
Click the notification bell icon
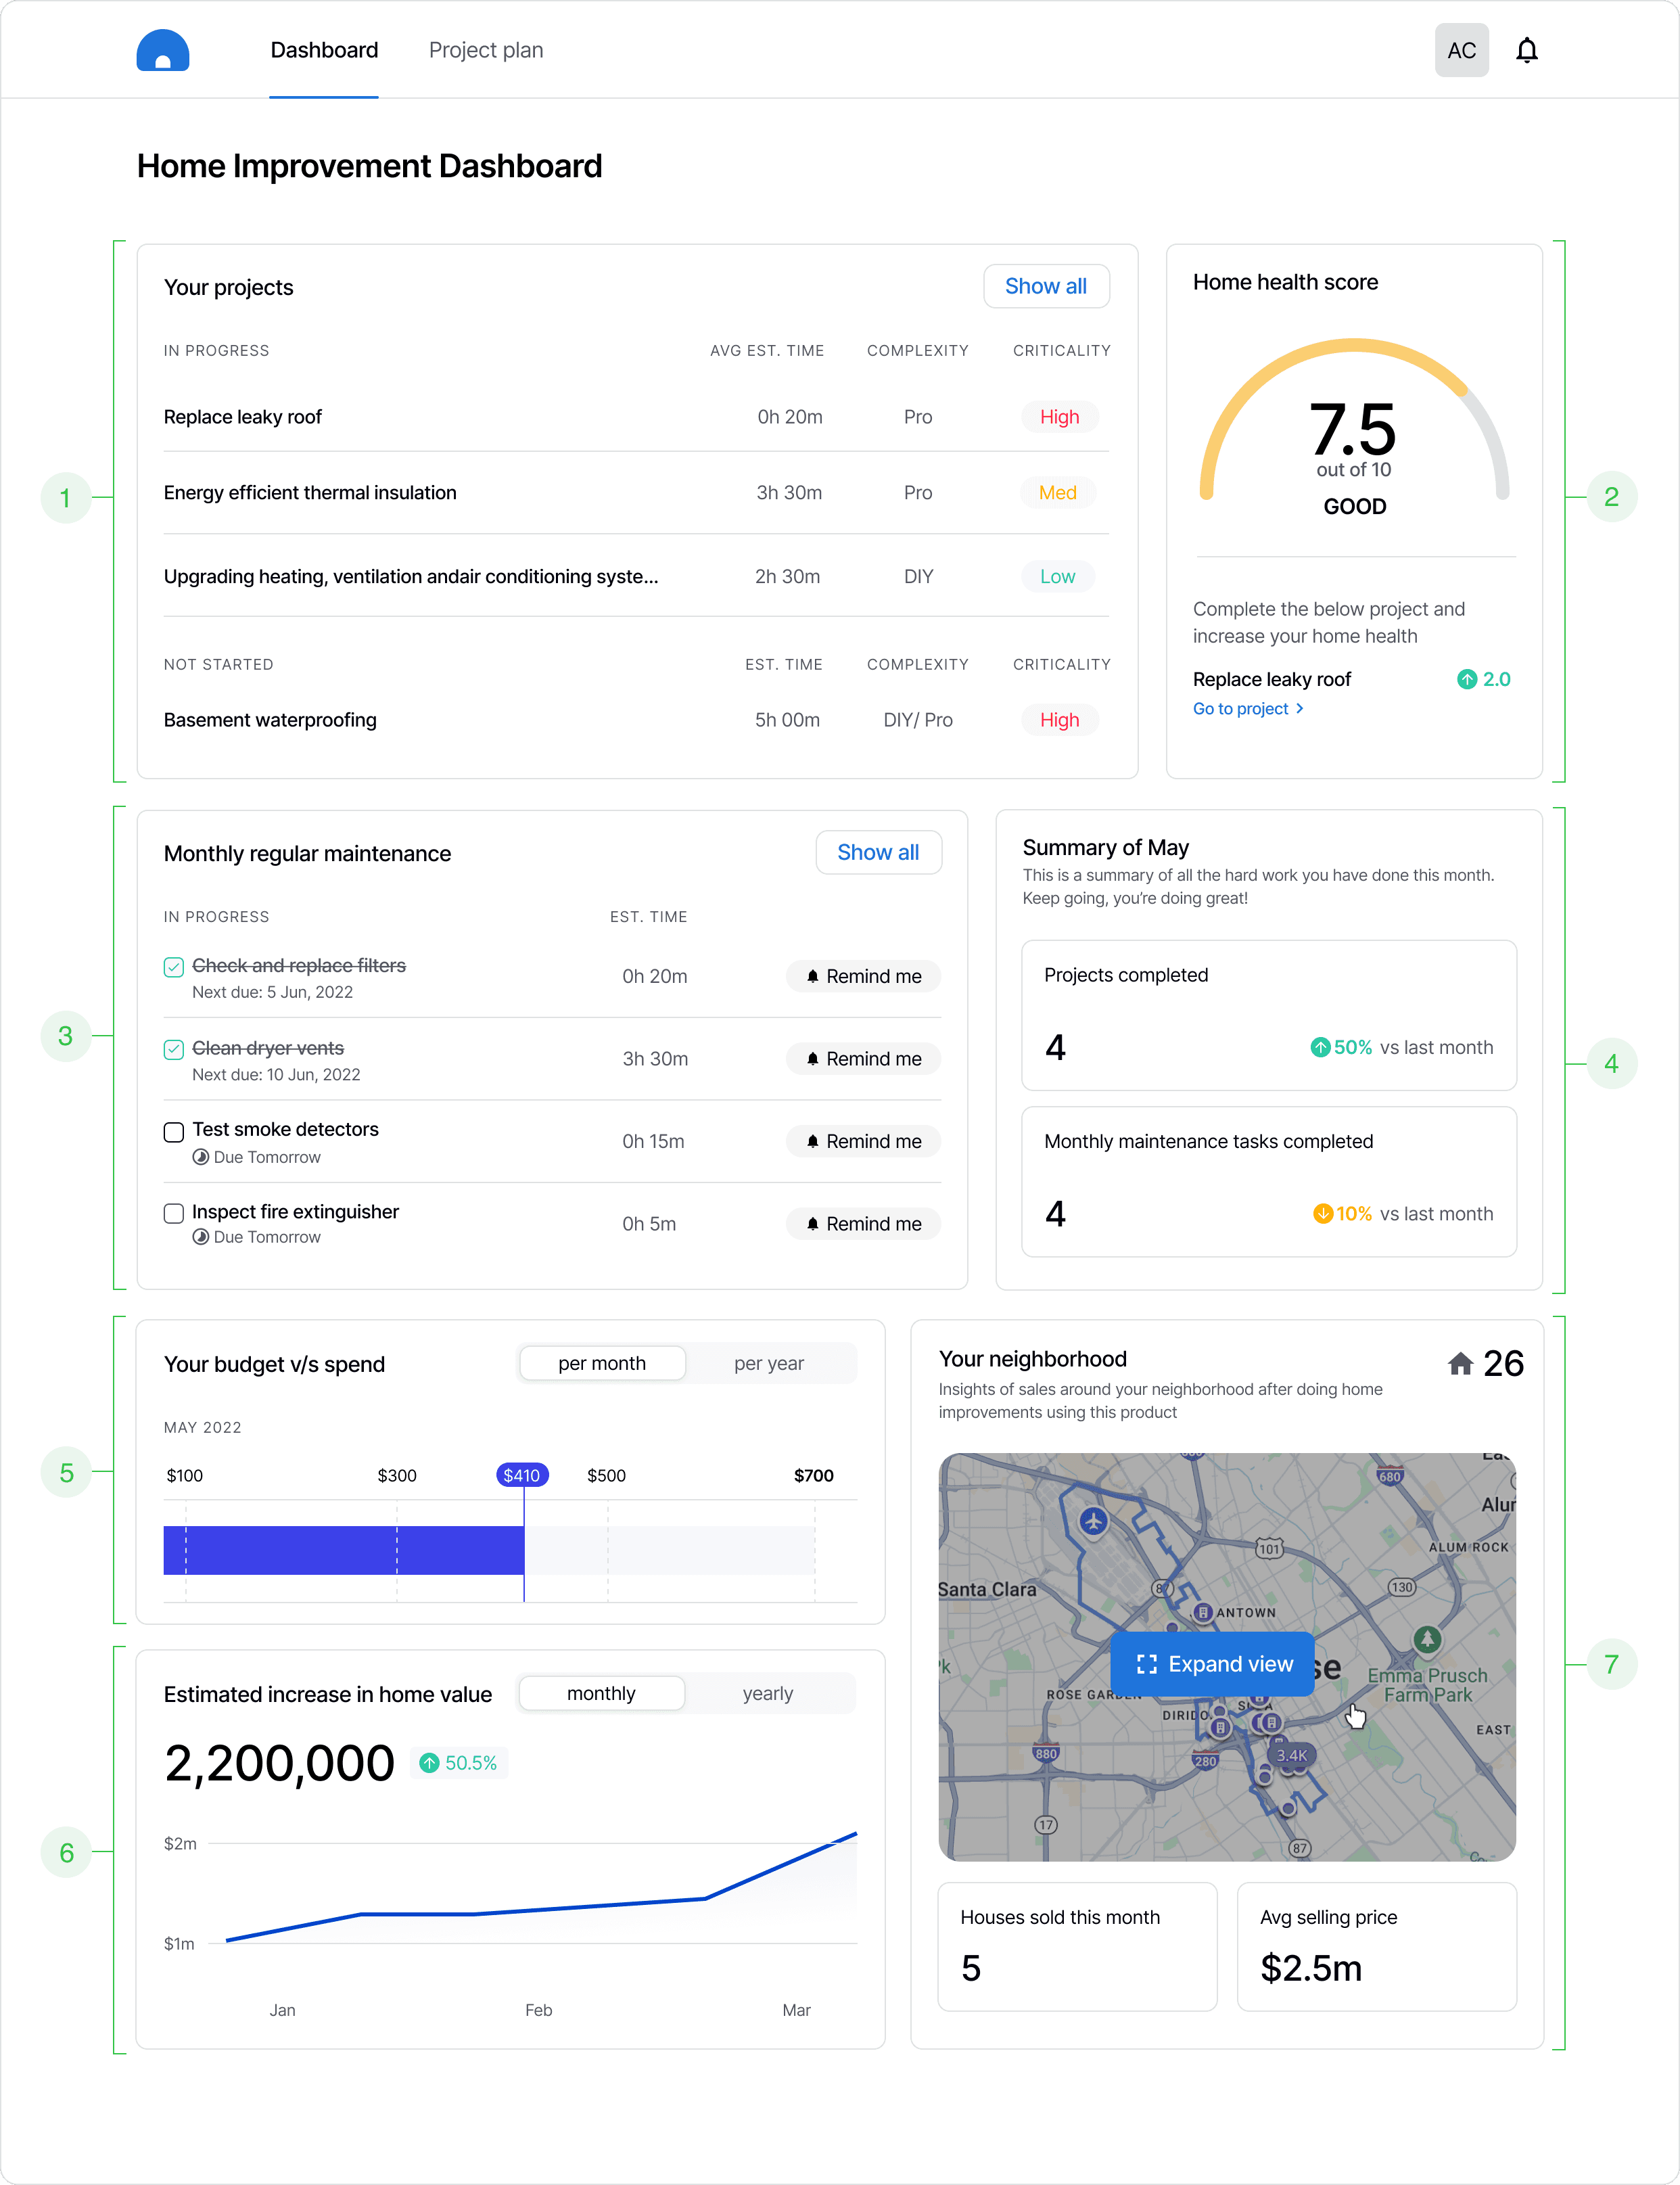coord(1526,50)
